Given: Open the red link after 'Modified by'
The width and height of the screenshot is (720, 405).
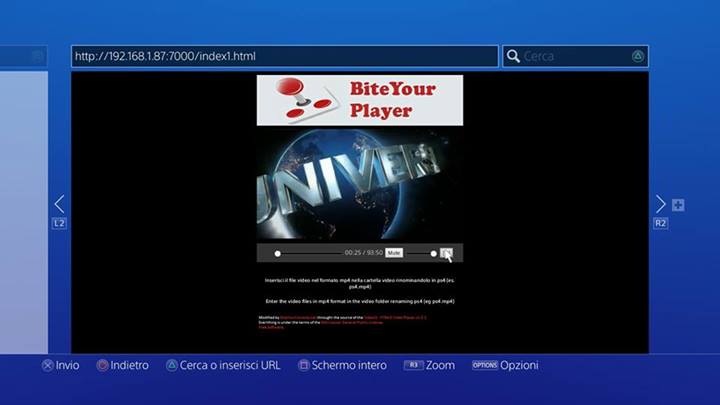Looking at the screenshot, I should point(298,317).
